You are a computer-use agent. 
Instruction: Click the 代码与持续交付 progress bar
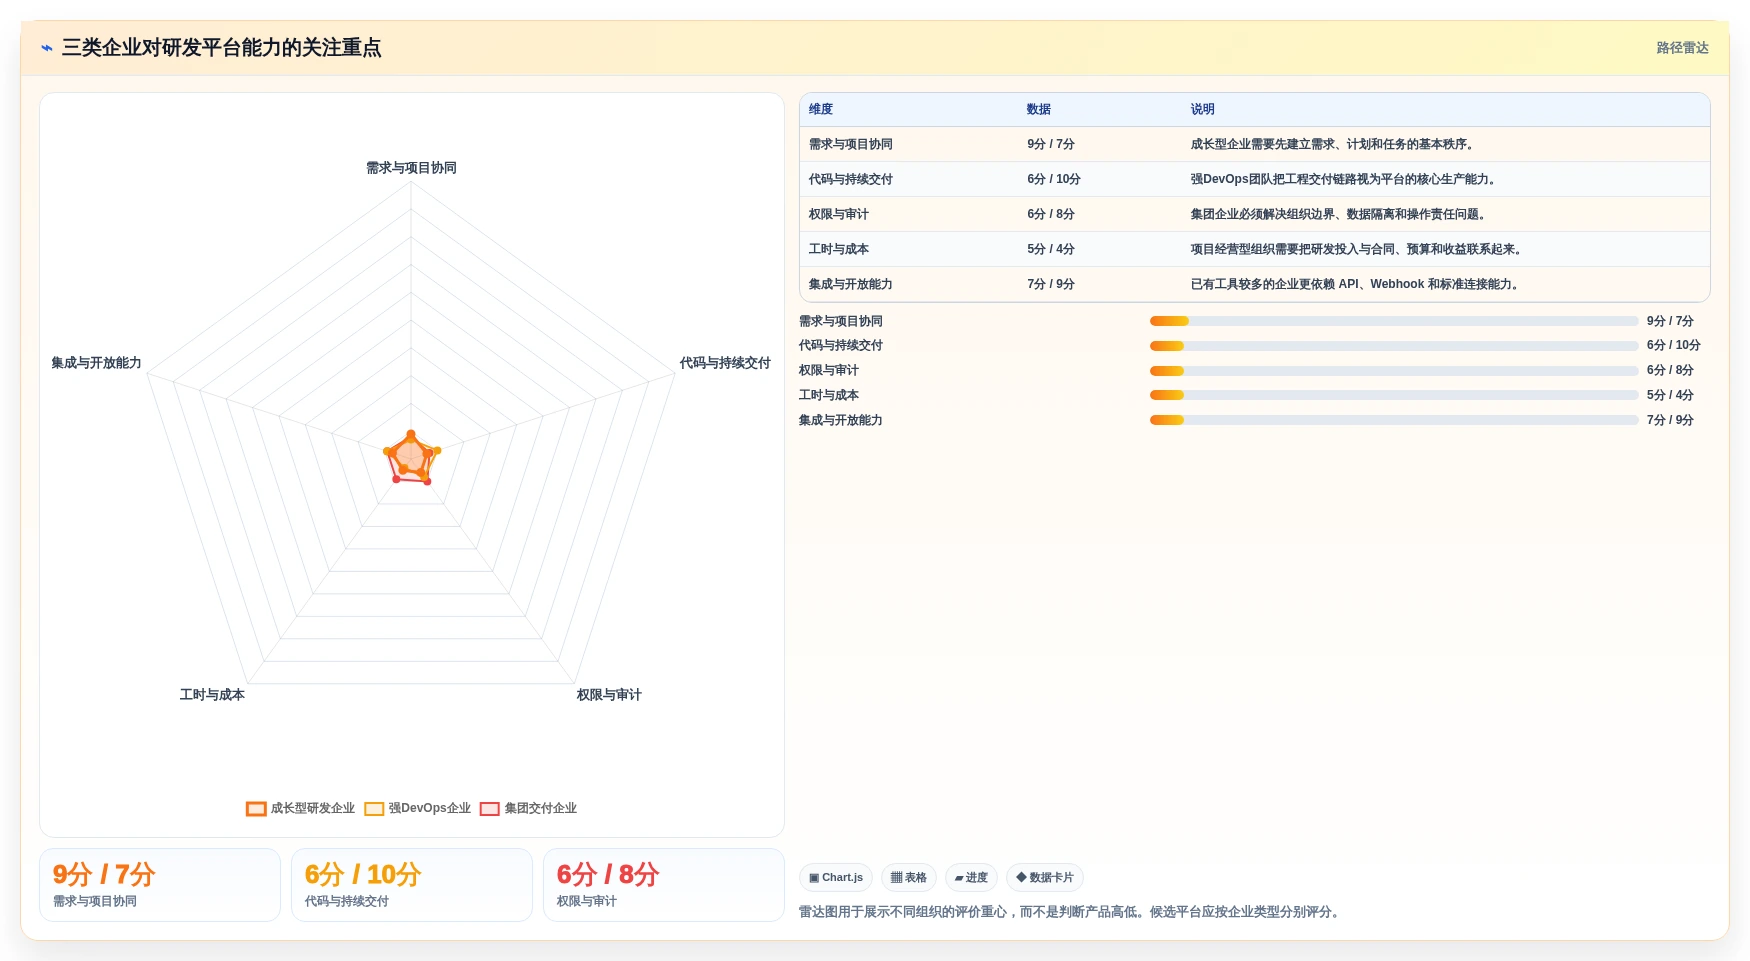pos(1394,346)
